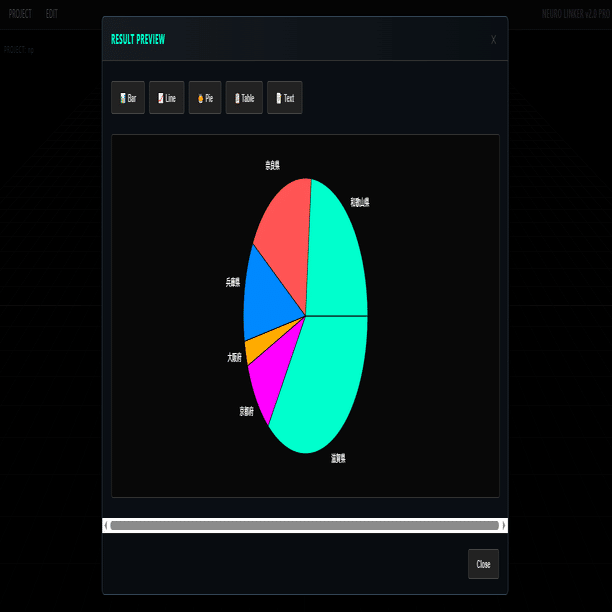Switch result preview to Line chart
This screenshot has height=612, width=612.
(x=167, y=98)
